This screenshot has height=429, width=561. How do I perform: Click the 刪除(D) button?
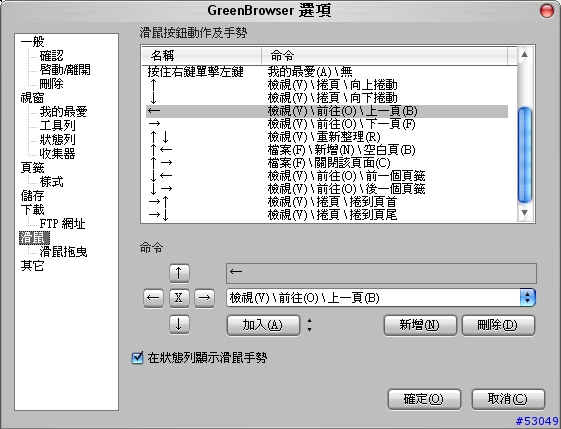(x=498, y=325)
